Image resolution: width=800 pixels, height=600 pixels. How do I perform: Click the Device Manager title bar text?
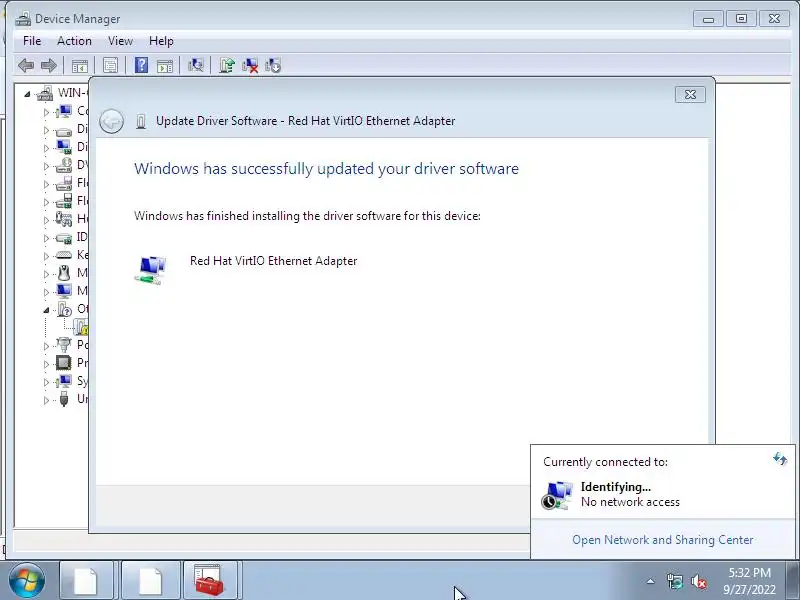pyautogui.click(x=78, y=19)
